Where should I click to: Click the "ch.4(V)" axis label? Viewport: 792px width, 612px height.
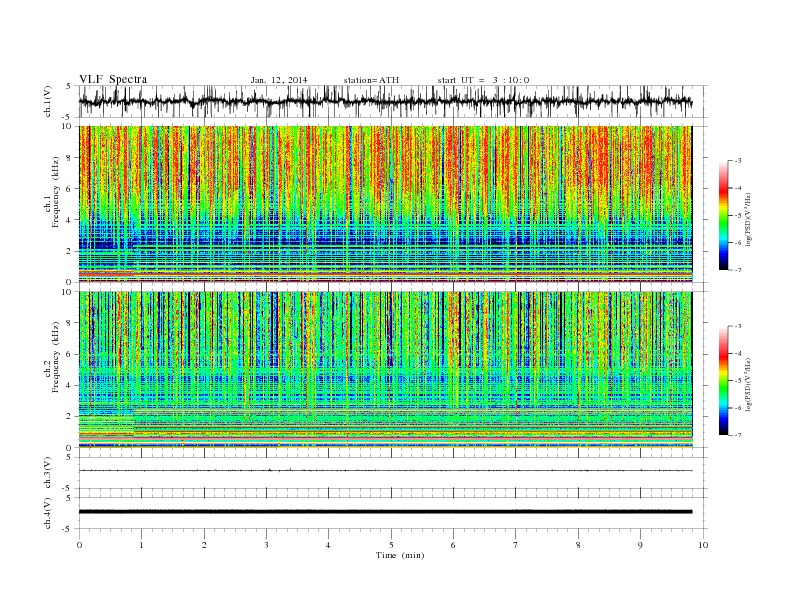click(48, 513)
